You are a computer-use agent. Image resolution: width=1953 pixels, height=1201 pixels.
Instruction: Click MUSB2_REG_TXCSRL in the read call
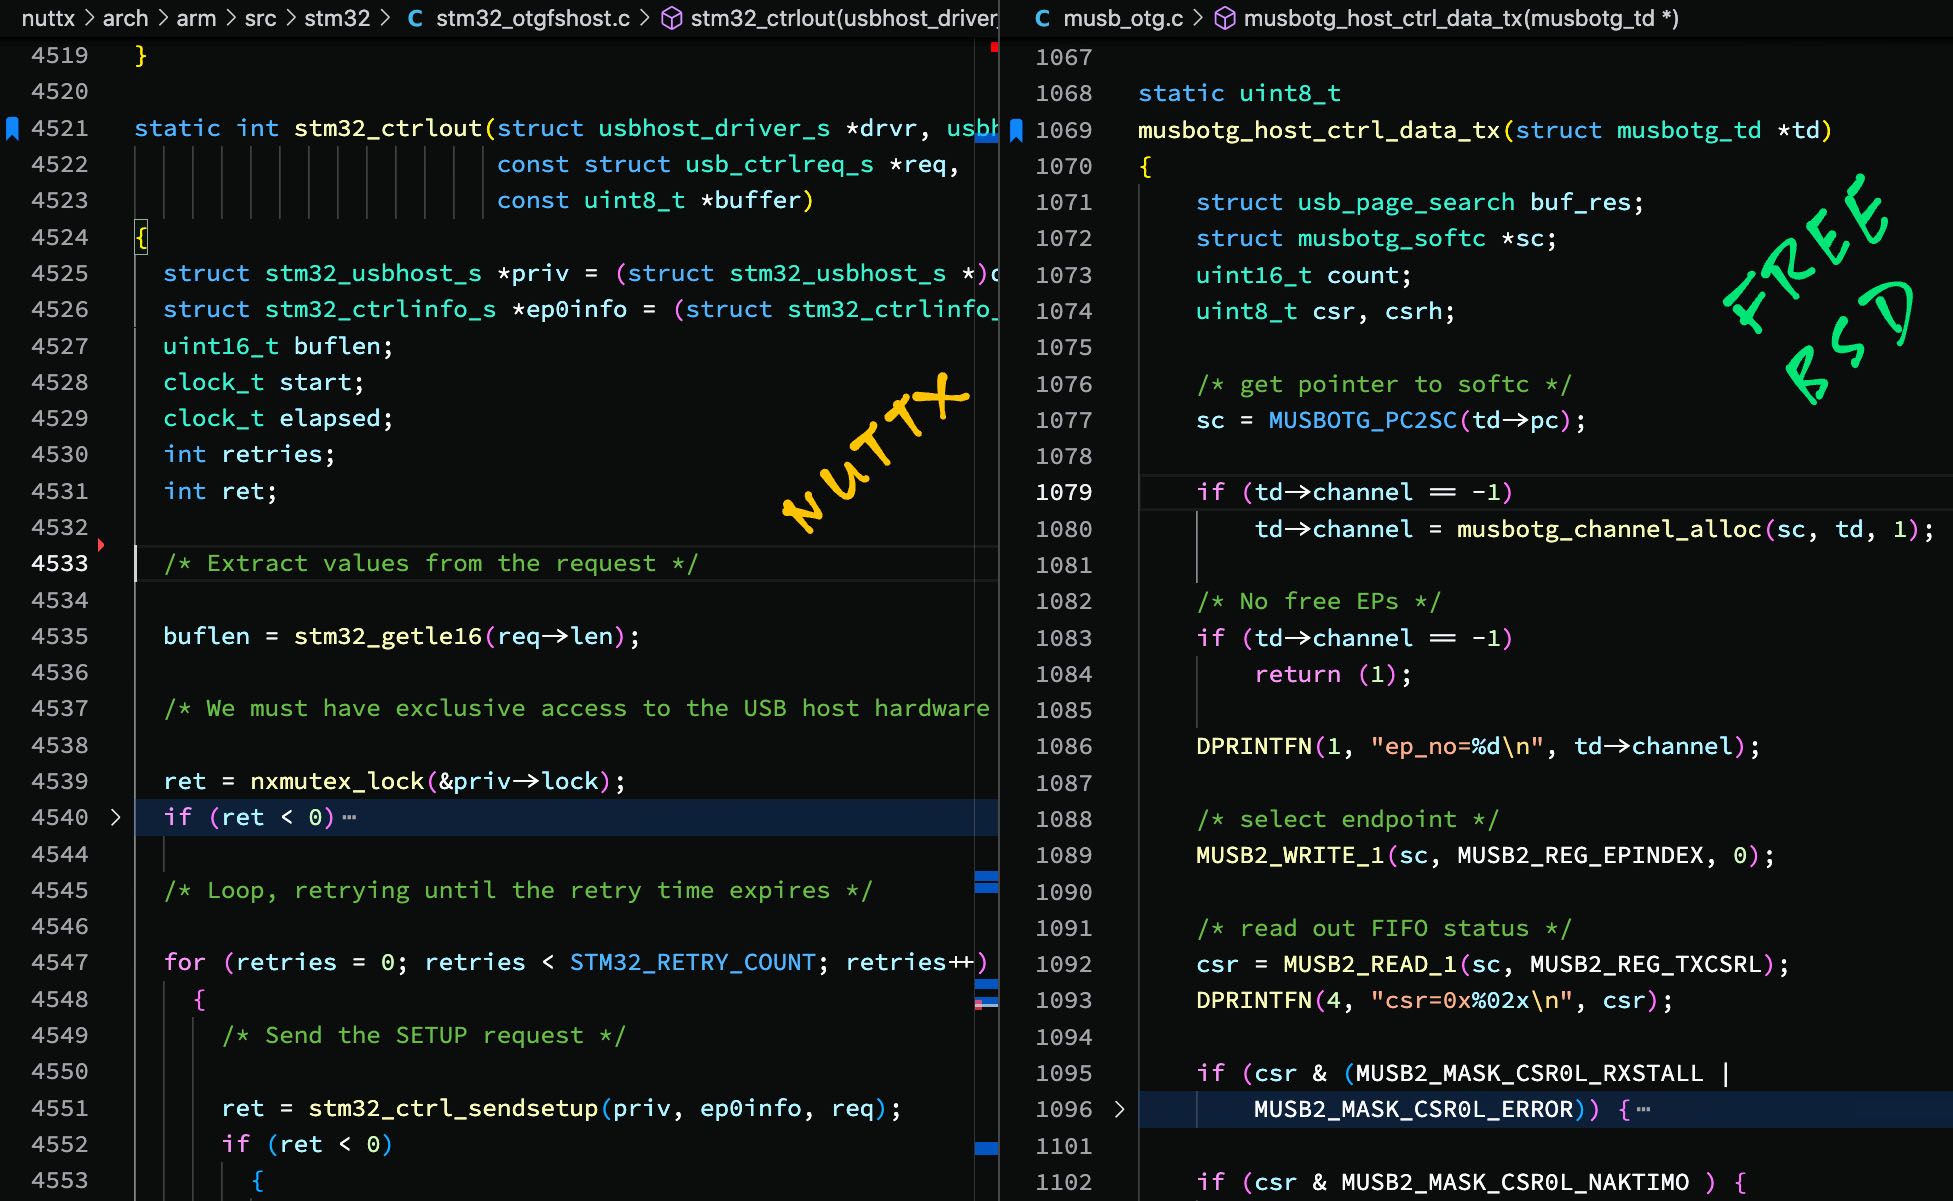click(x=1646, y=964)
